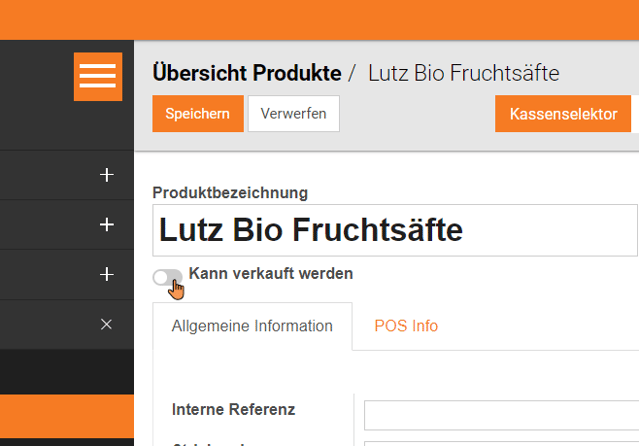Open the orange hamburger menu
The height and width of the screenshot is (446, 639).
coord(97,76)
